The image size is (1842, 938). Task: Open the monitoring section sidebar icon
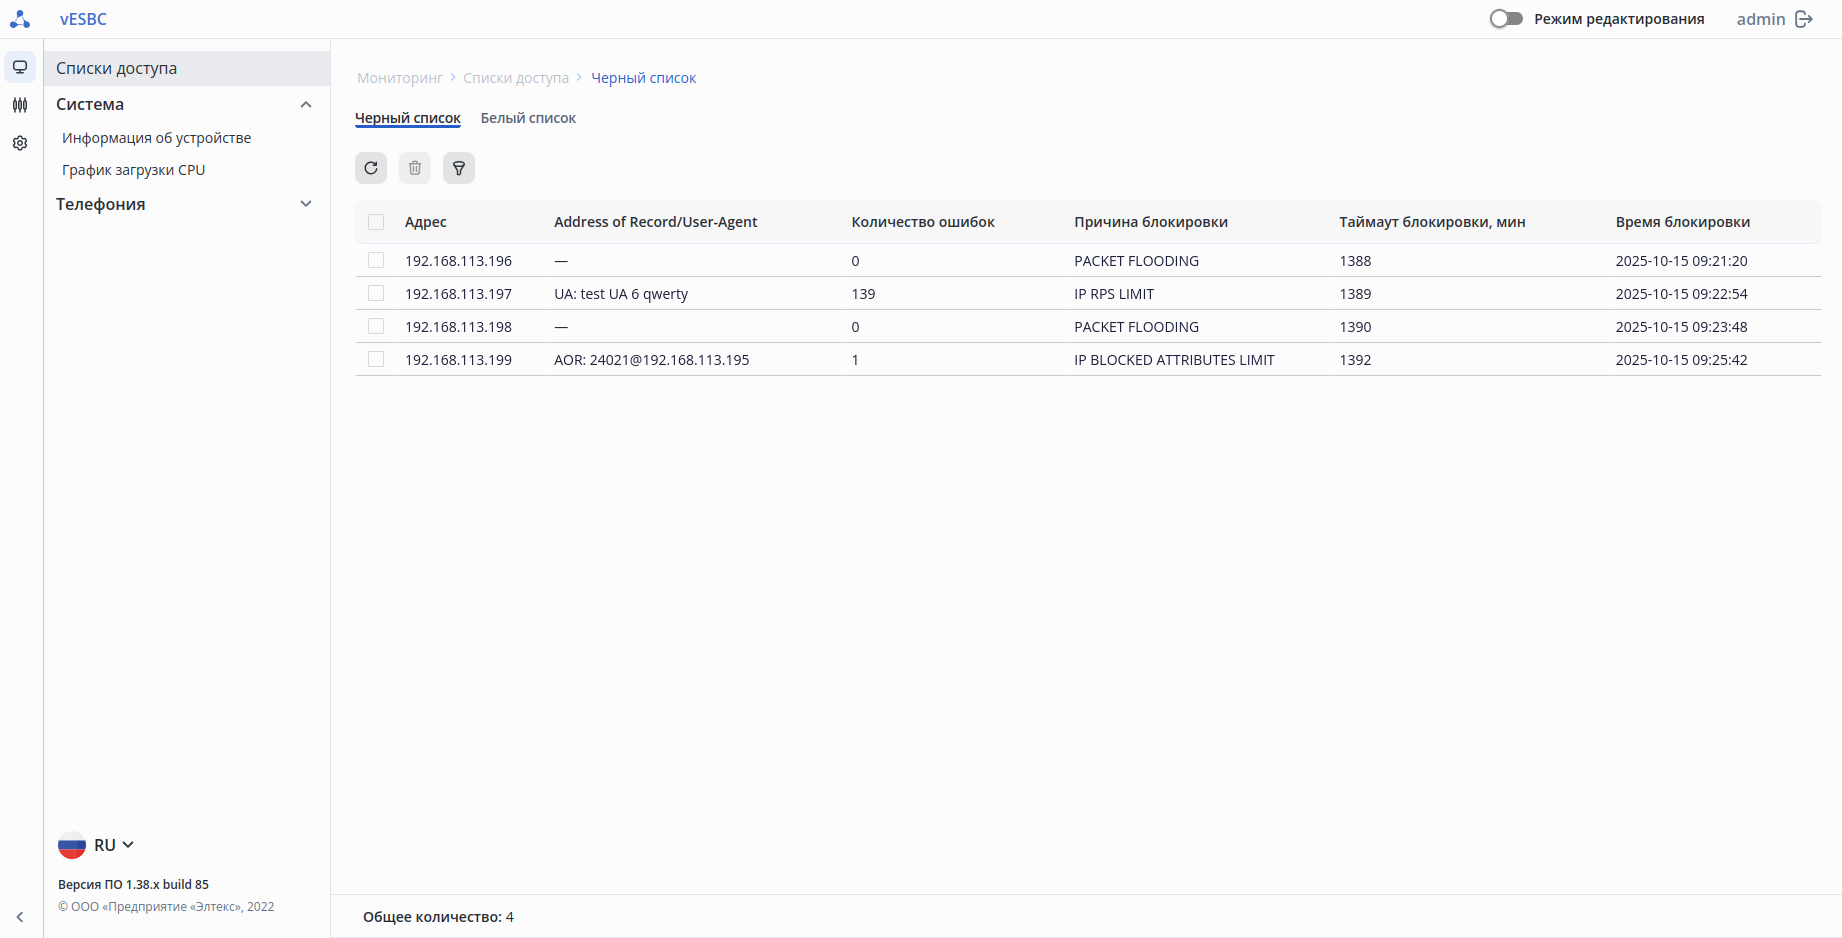coord(20,67)
